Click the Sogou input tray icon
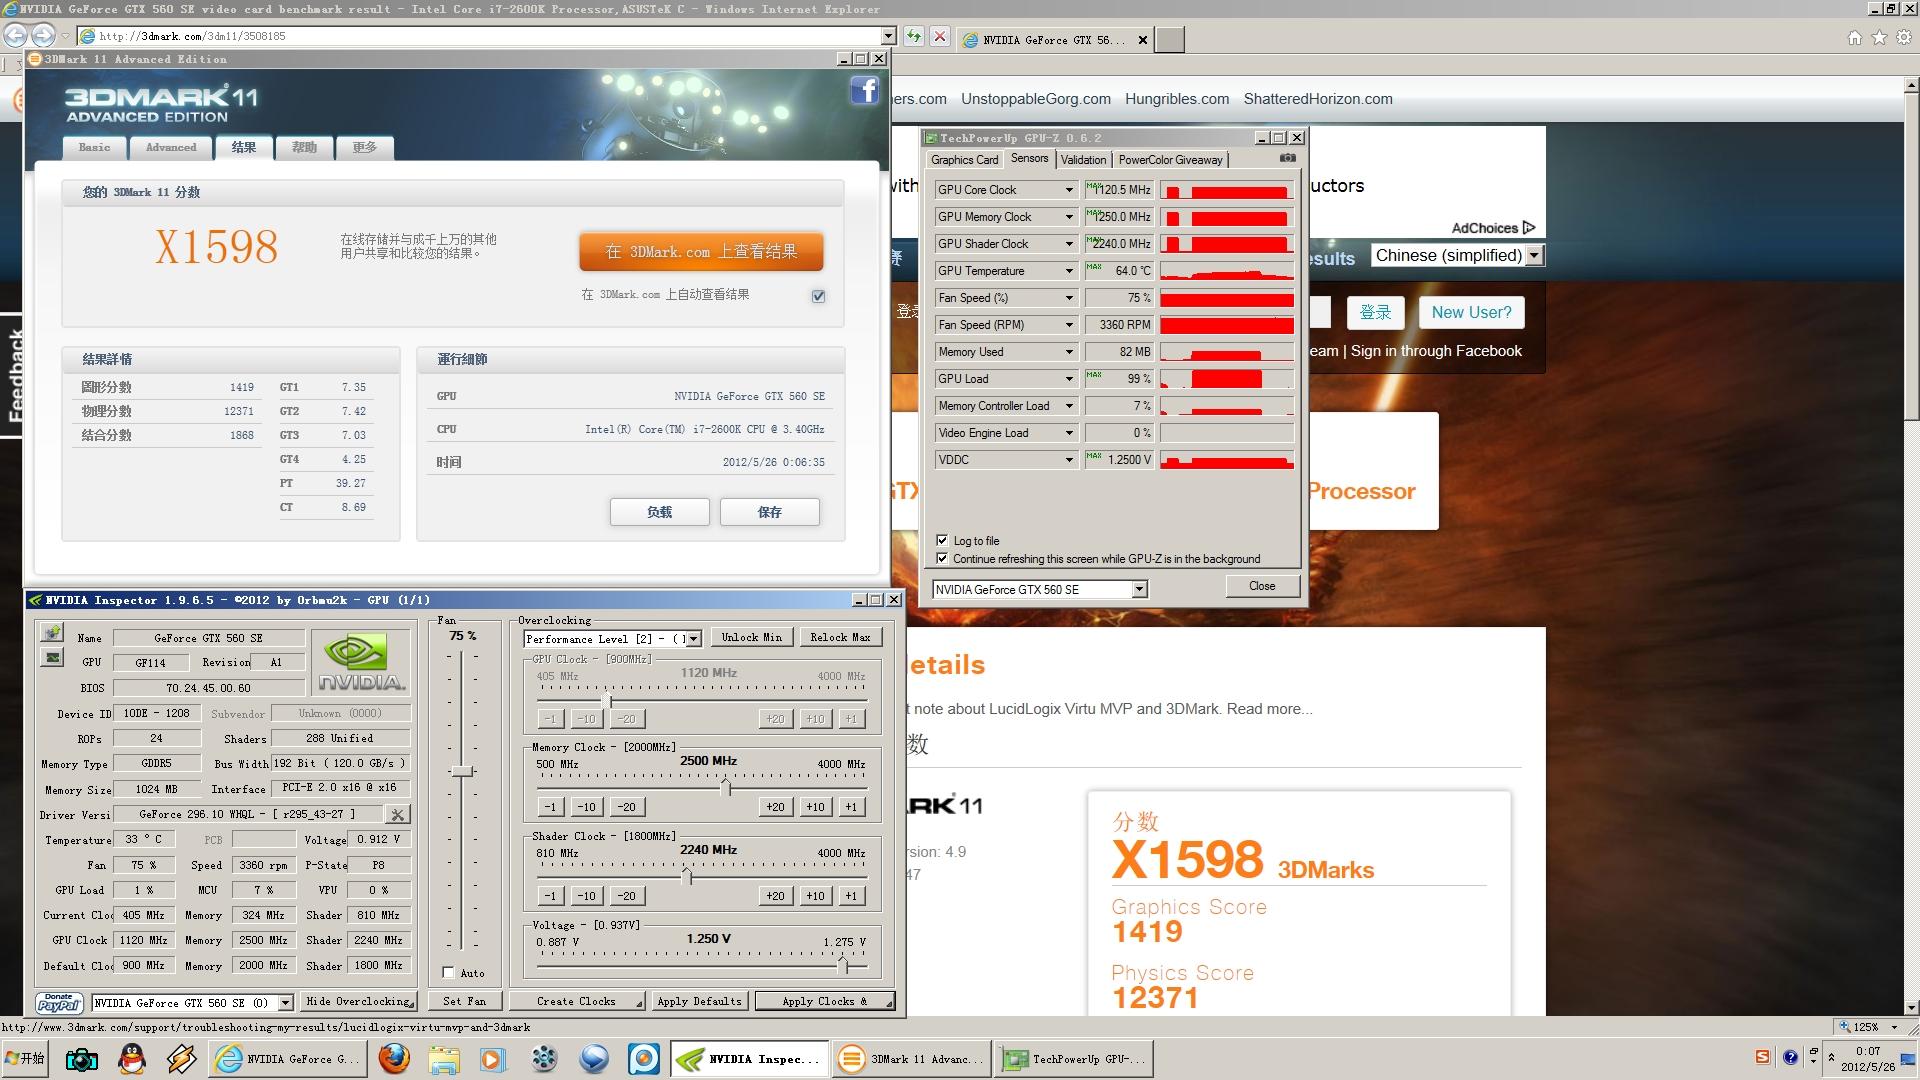The image size is (1920, 1080). point(1763,1057)
